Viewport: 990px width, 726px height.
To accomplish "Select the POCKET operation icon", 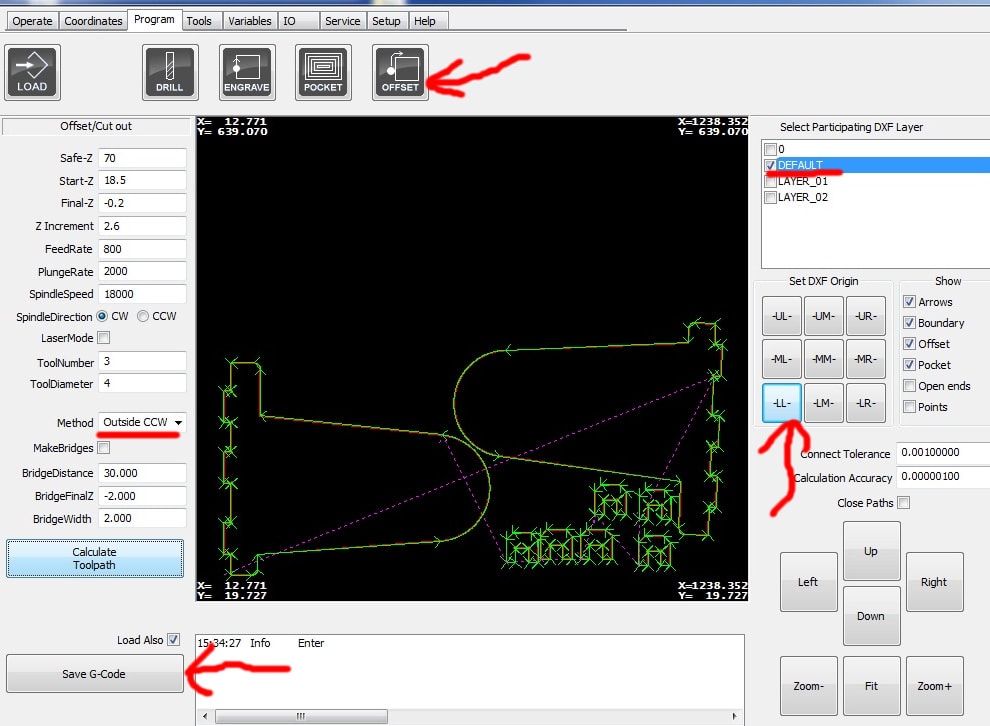I will point(323,72).
